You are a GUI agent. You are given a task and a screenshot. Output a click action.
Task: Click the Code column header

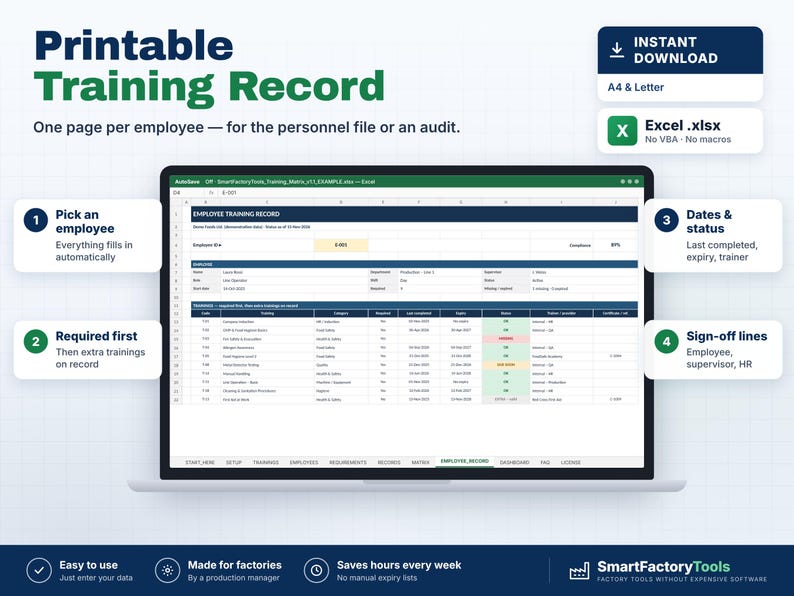tap(206, 313)
